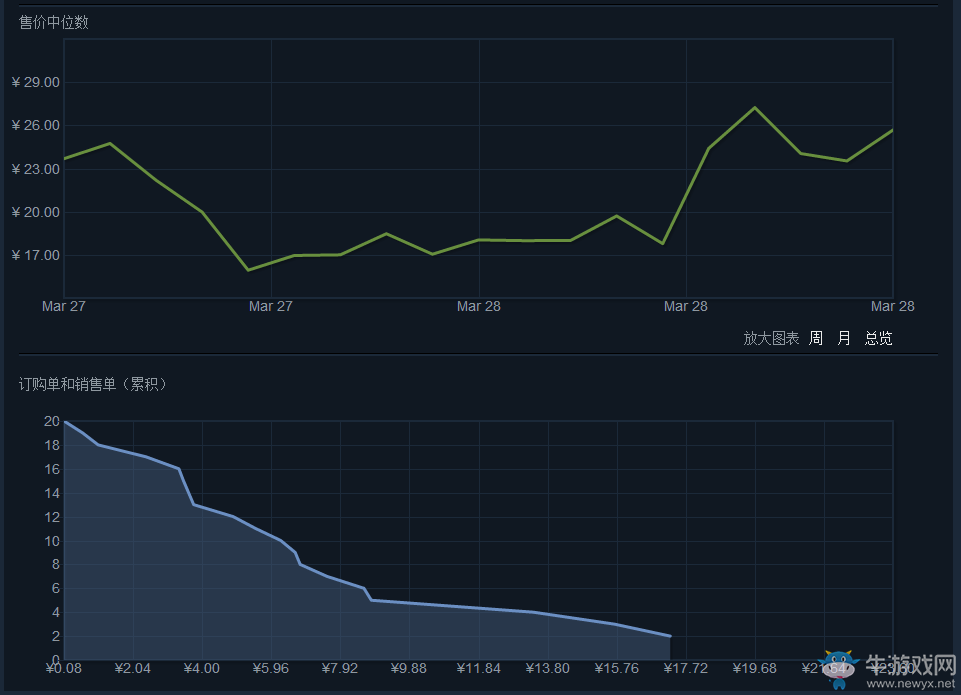Select the lowest dip on the green price line
Image resolution: width=961 pixels, height=695 pixels.
pyautogui.click(x=248, y=270)
